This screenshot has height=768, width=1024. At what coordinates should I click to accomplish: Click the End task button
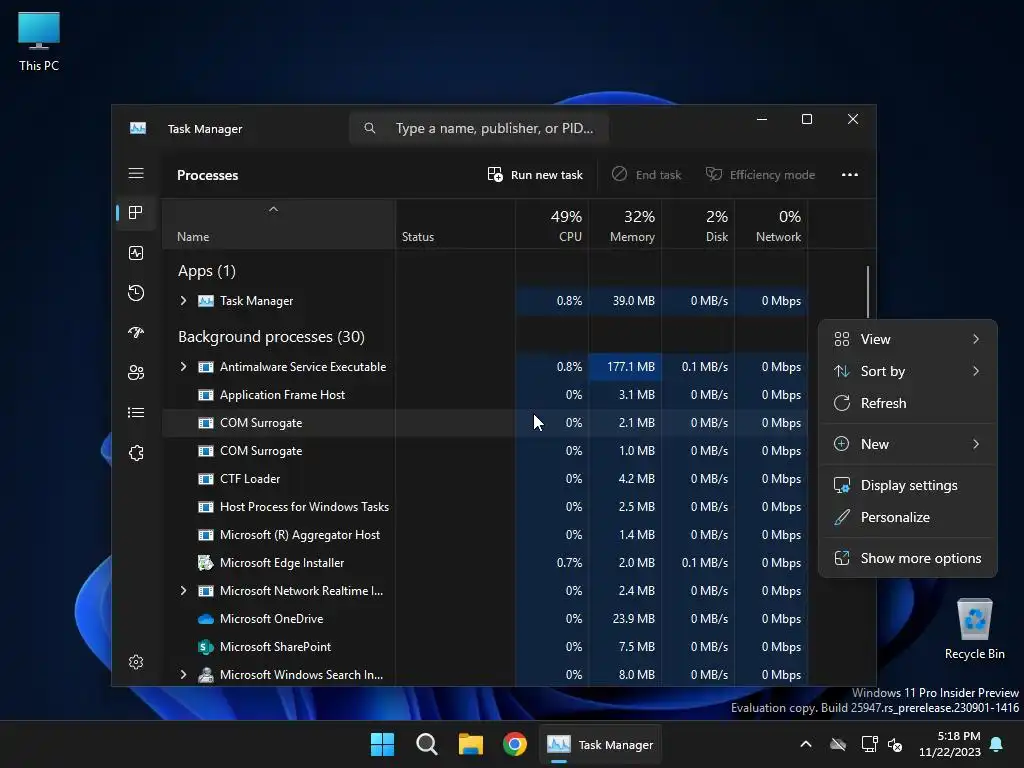(646, 174)
